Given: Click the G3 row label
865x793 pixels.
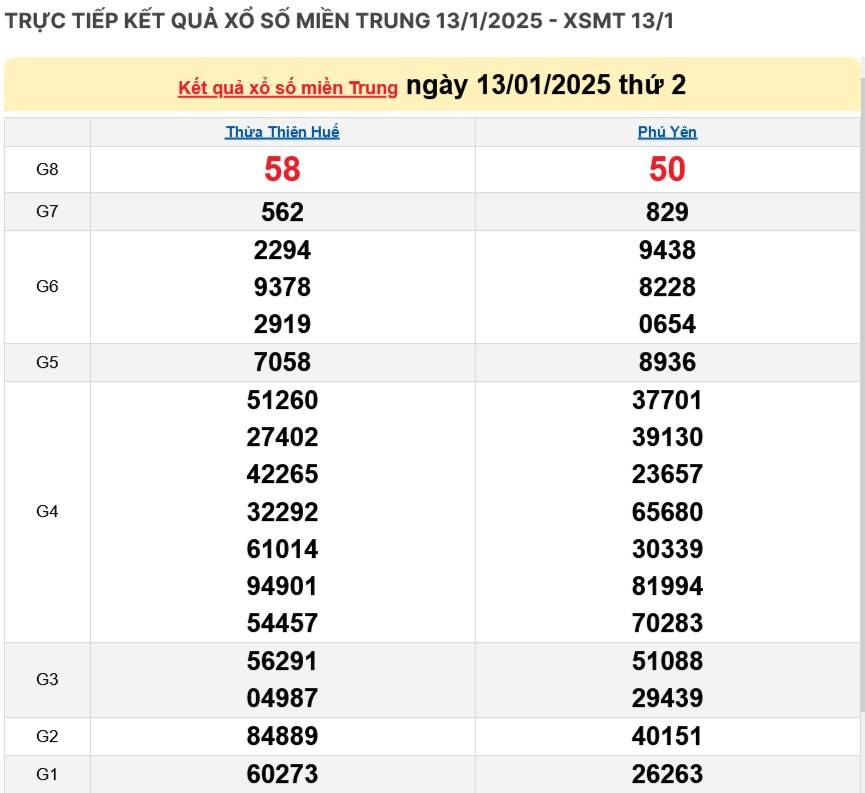Looking at the screenshot, I should [47, 680].
